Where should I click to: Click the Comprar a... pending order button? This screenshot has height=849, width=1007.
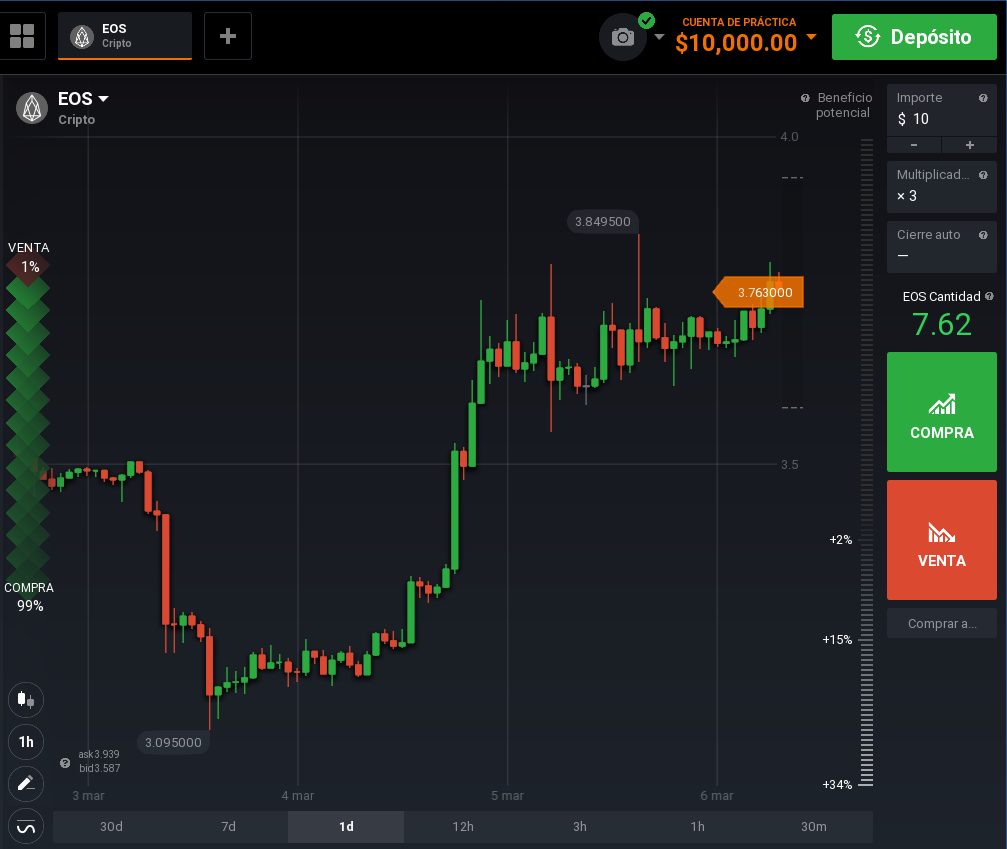pyautogui.click(x=941, y=623)
